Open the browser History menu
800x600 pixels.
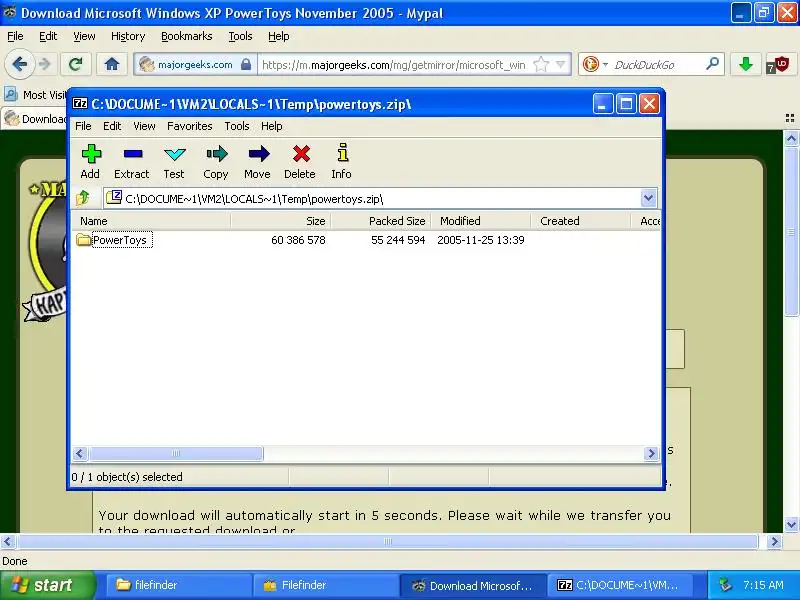coord(128,36)
